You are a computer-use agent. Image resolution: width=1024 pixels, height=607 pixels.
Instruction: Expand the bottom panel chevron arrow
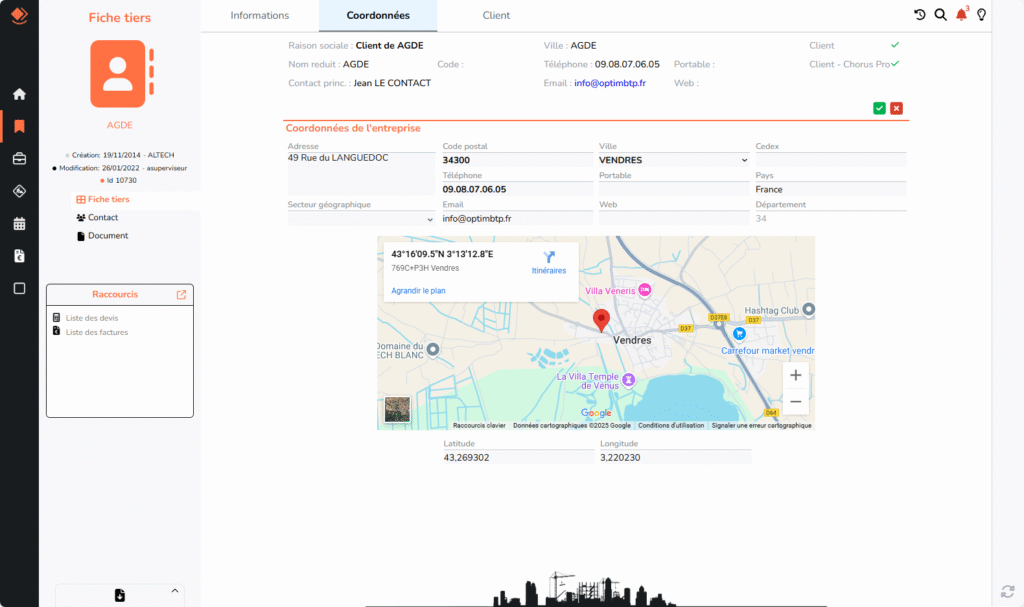175,590
